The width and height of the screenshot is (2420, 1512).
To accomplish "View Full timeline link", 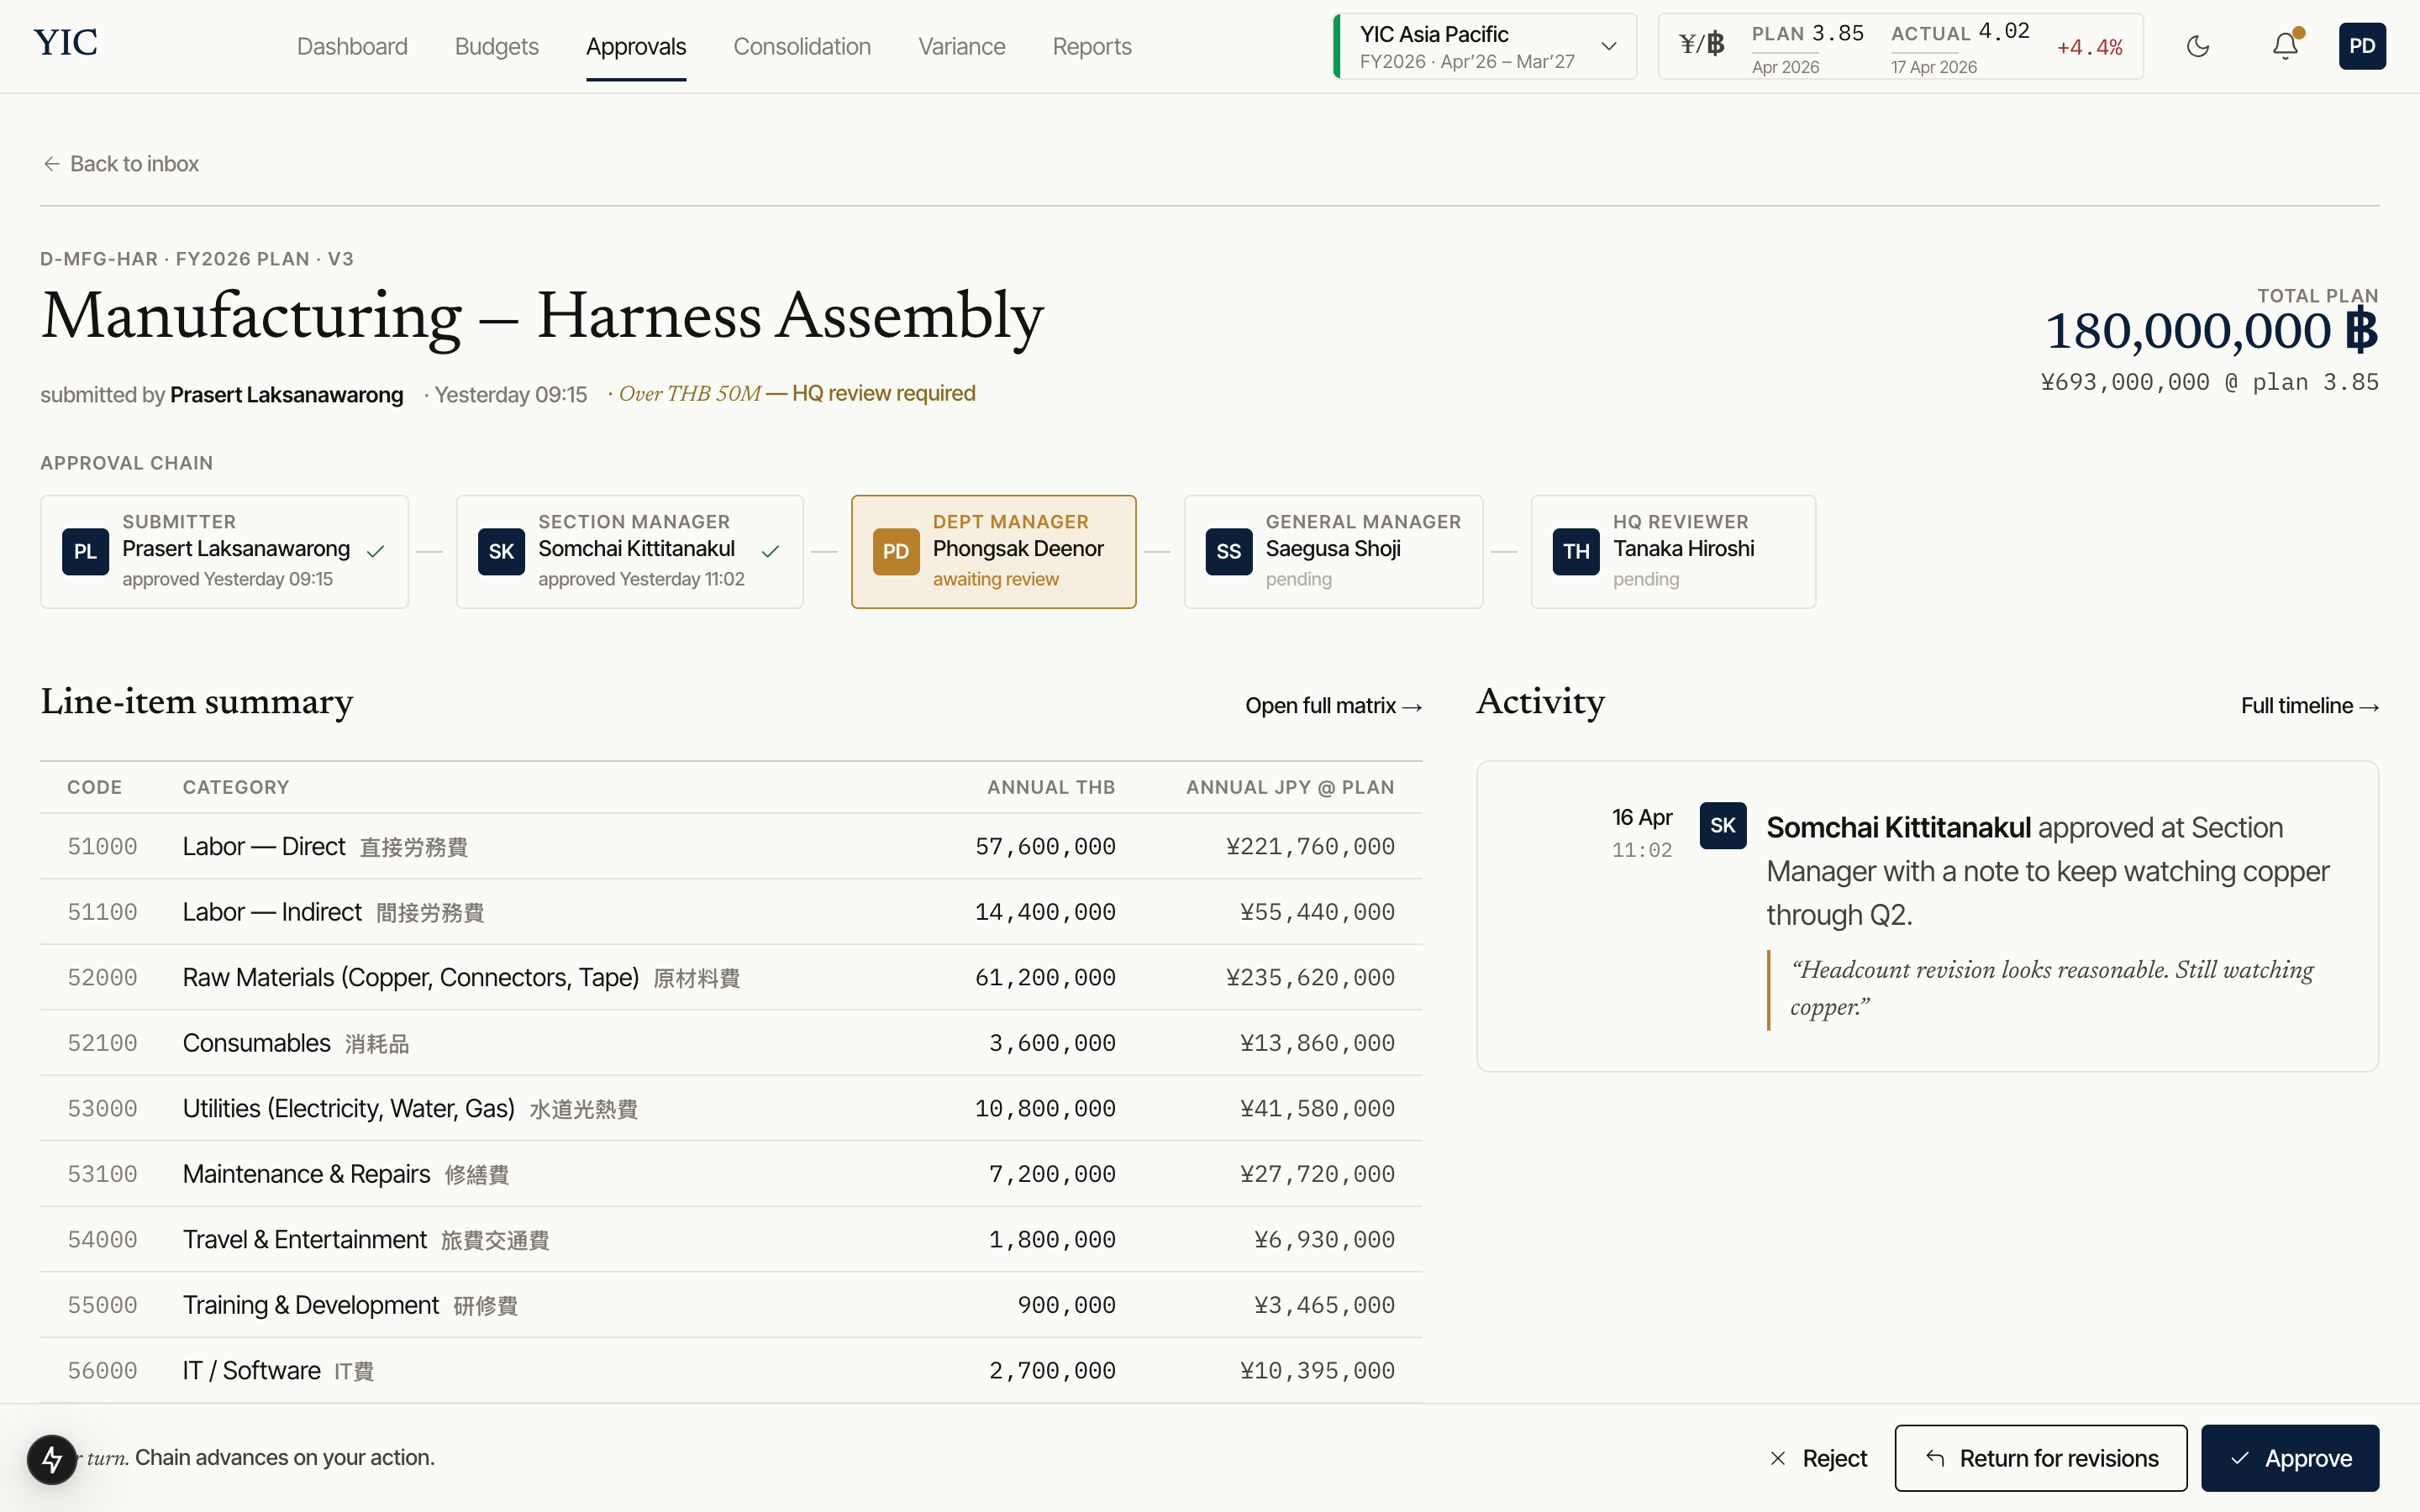I will point(2308,706).
